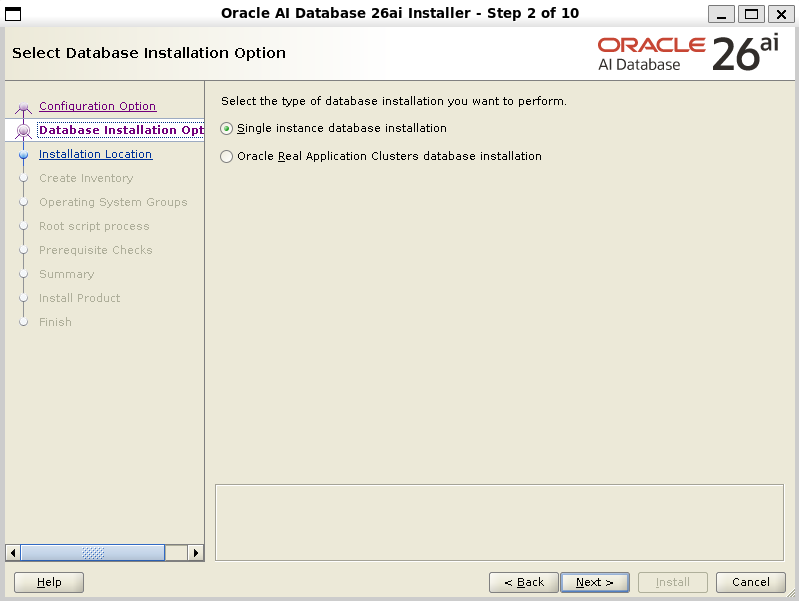Select the Database Installation Option step
This screenshot has width=799, height=601.
(120, 130)
